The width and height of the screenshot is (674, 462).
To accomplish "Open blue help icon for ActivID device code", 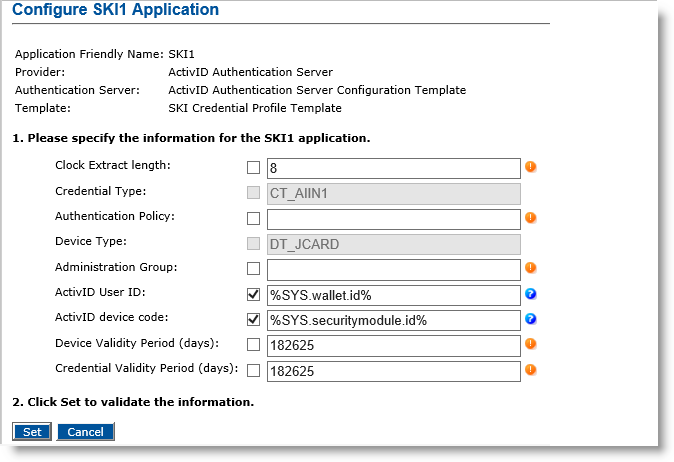I will click(x=531, y=320).
